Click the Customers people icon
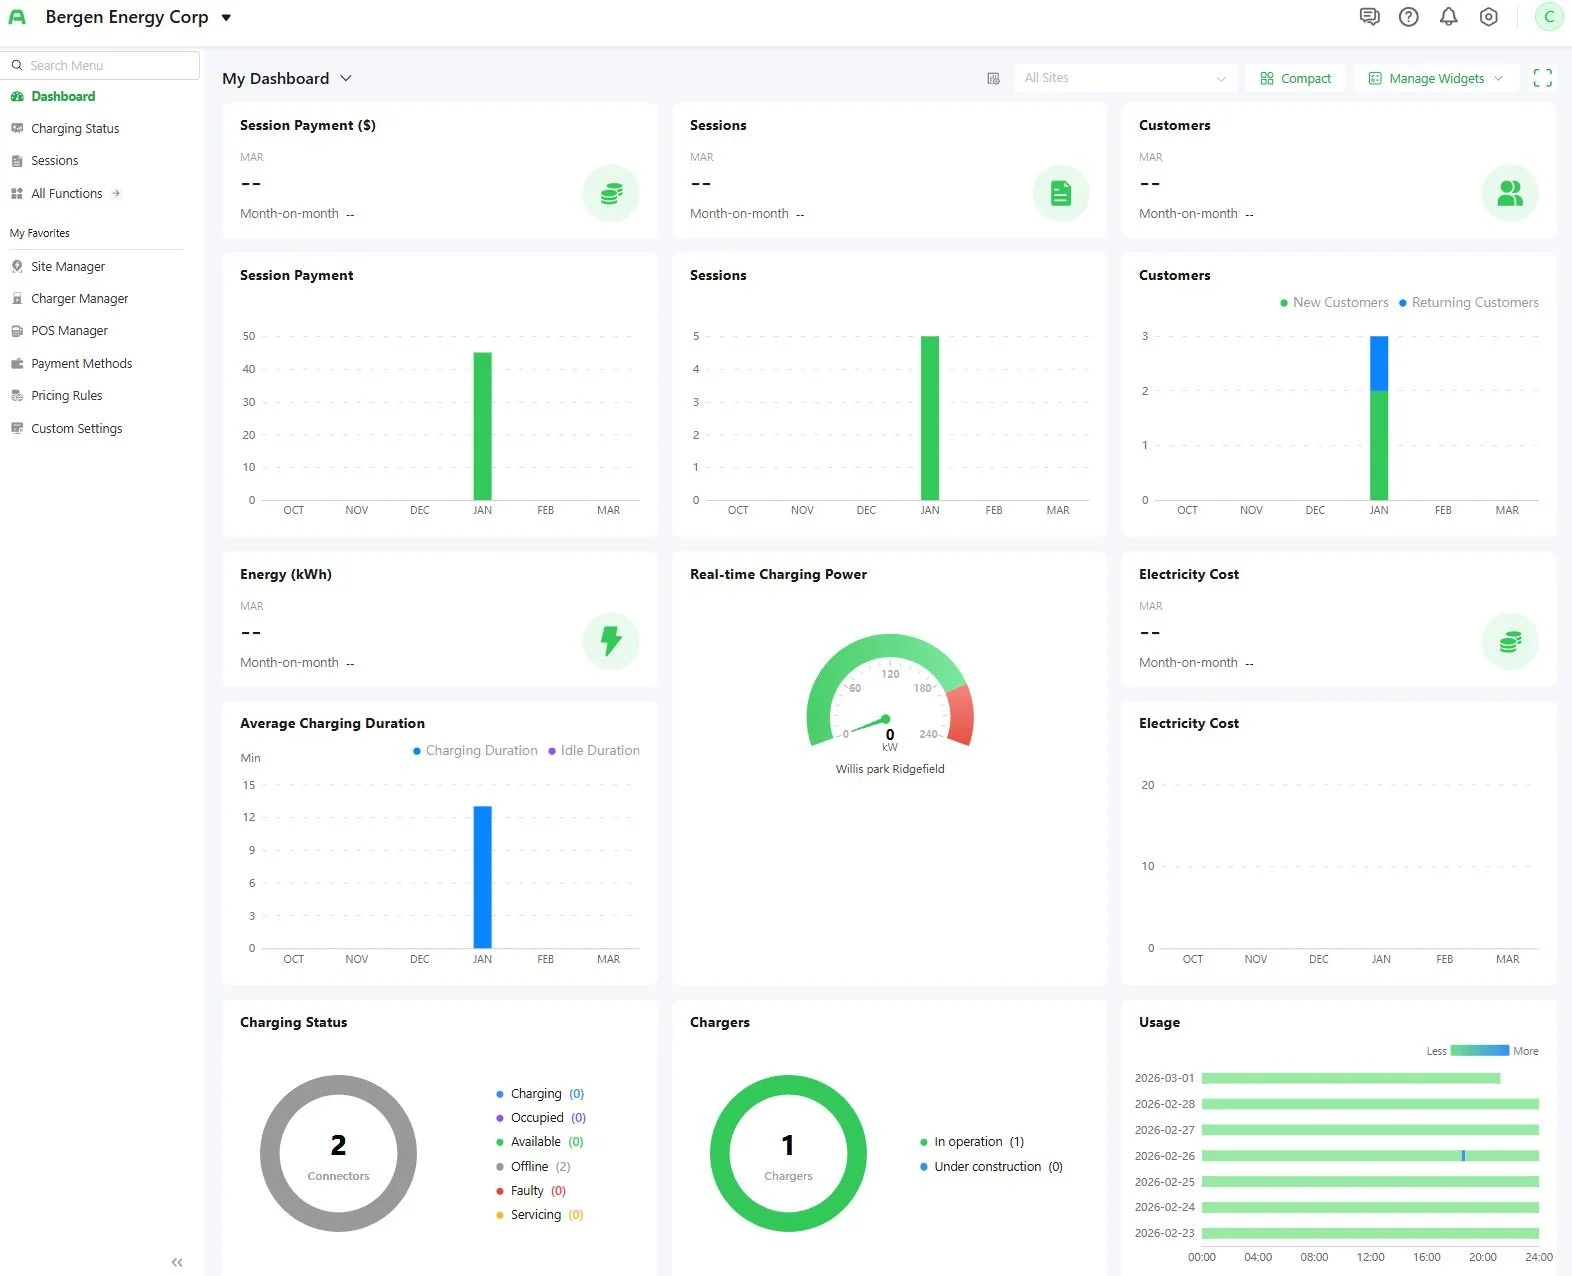1572x1276 pixels. pos(1510,193)
